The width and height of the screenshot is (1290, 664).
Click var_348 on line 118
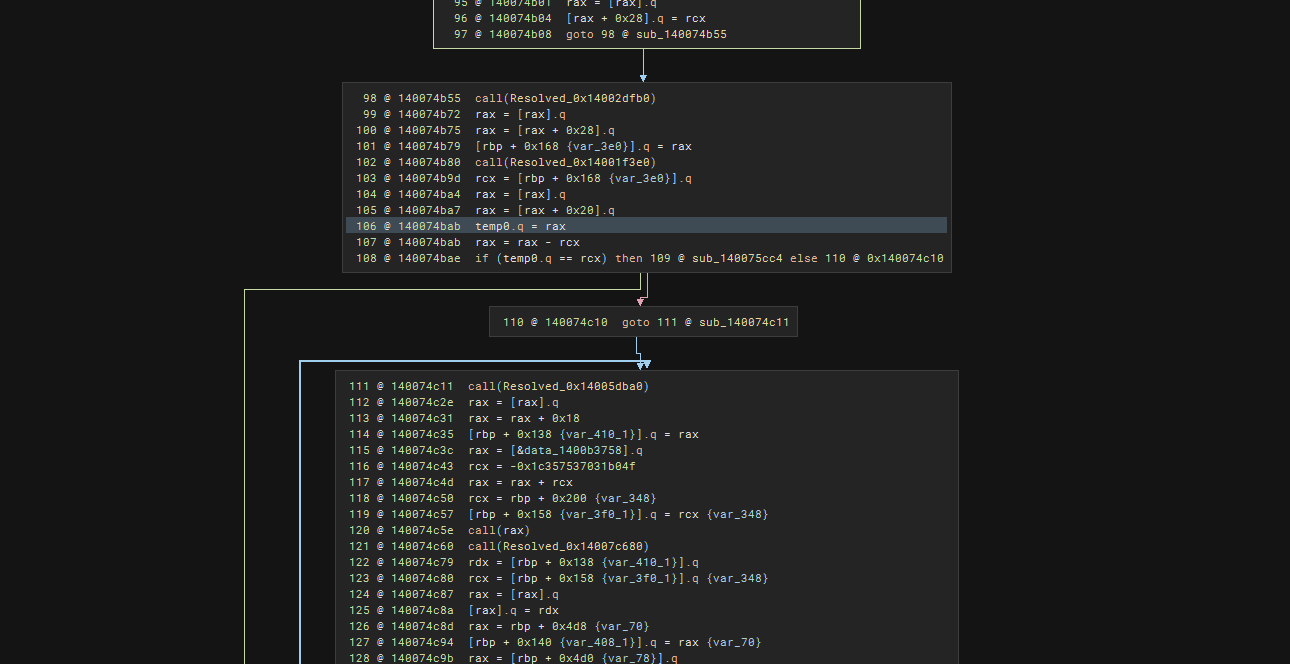(628, 498)
